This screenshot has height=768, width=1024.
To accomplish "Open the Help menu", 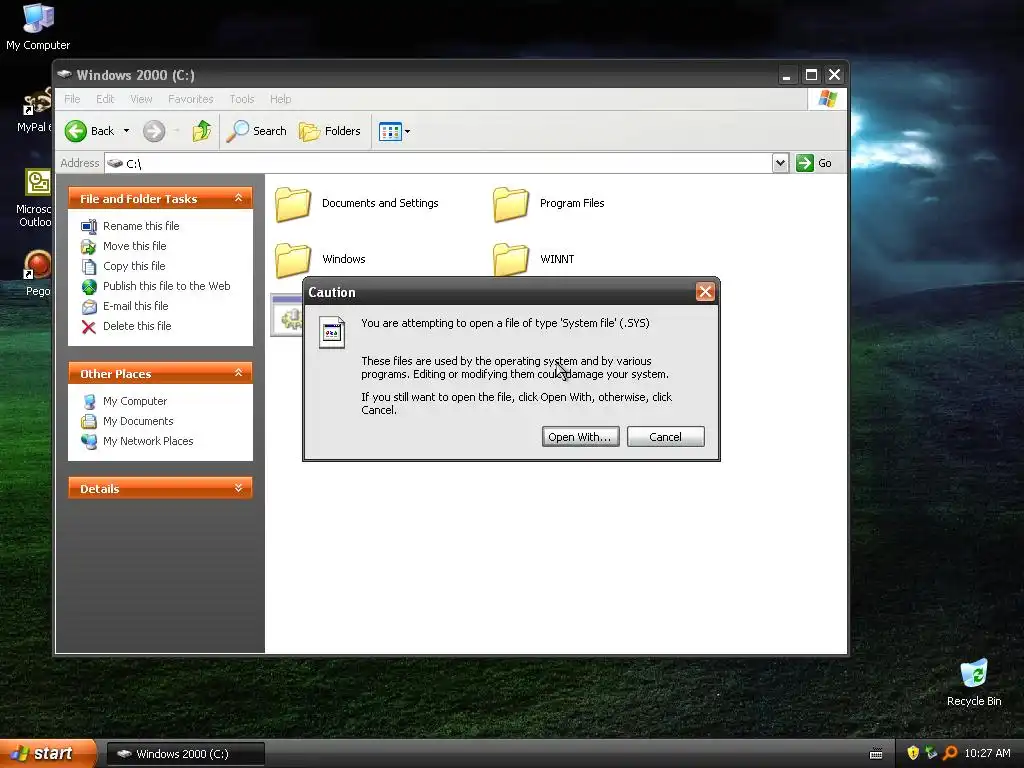I will pos(281,99).
